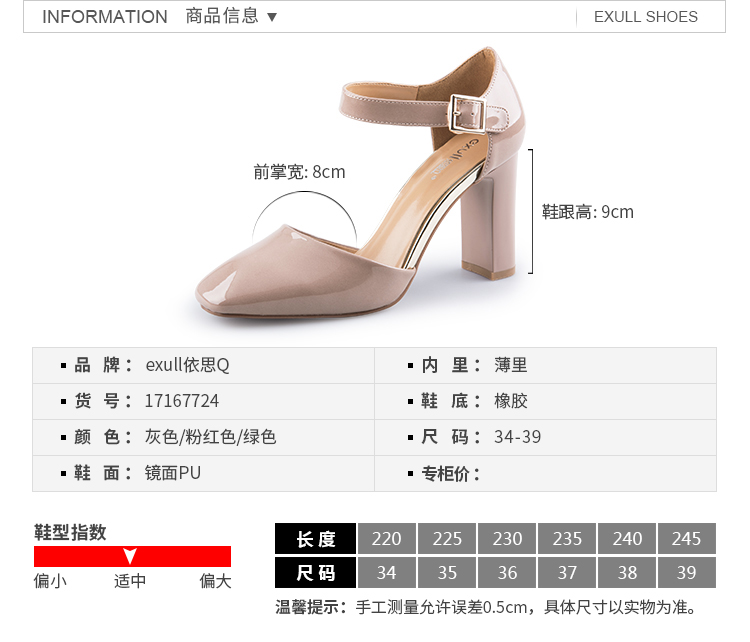Image resolution: width=750 pixels, height=642 pixels.
Task: Click the shoe's gold ankle buckle
Action: 467,114
